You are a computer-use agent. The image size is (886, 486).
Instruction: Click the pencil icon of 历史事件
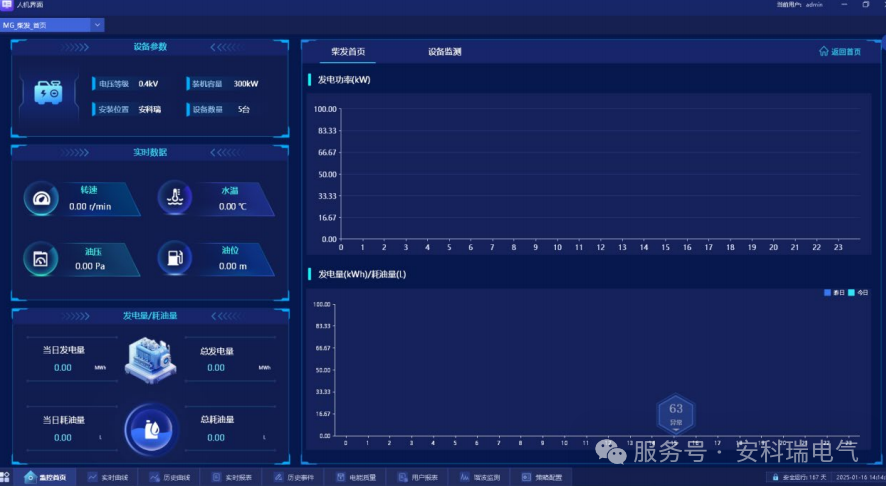[278, 478]
